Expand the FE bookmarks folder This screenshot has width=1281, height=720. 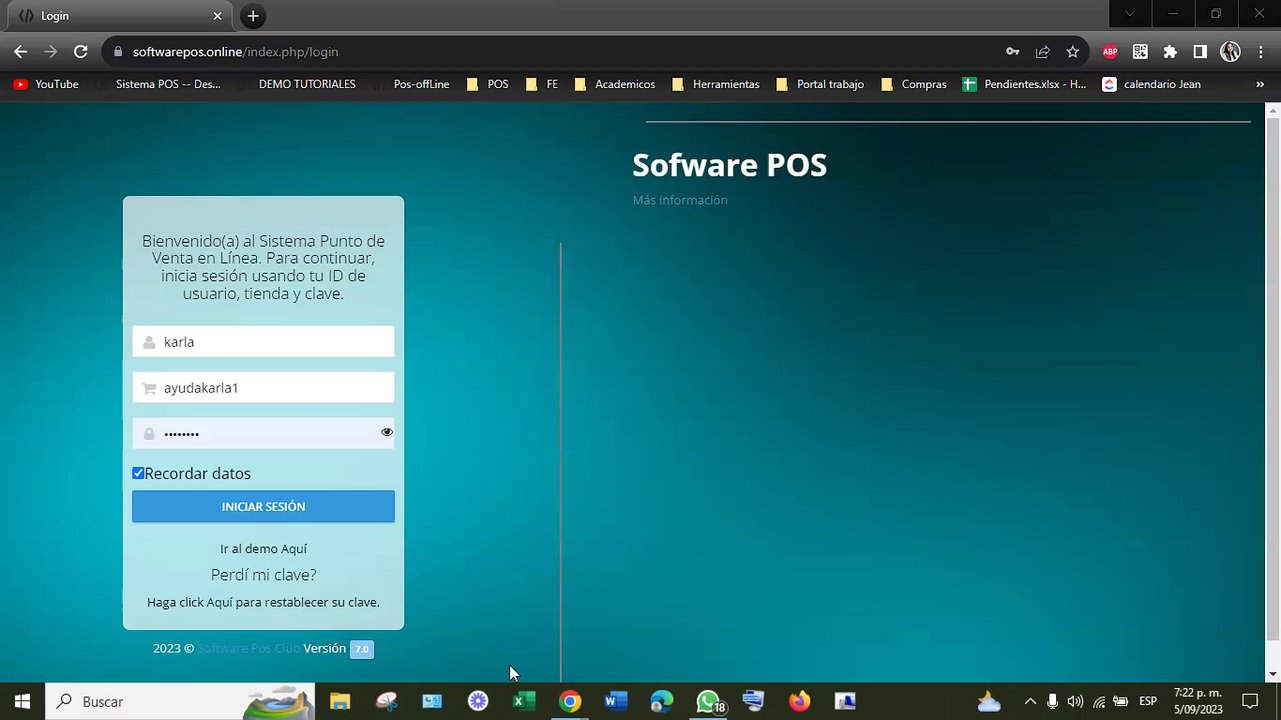(542, 84)
